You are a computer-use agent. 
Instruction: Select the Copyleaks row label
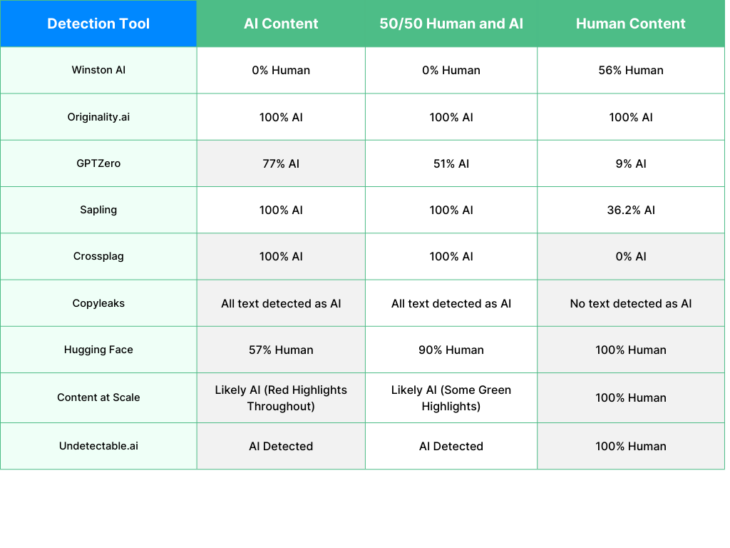[x=98, y=303]
